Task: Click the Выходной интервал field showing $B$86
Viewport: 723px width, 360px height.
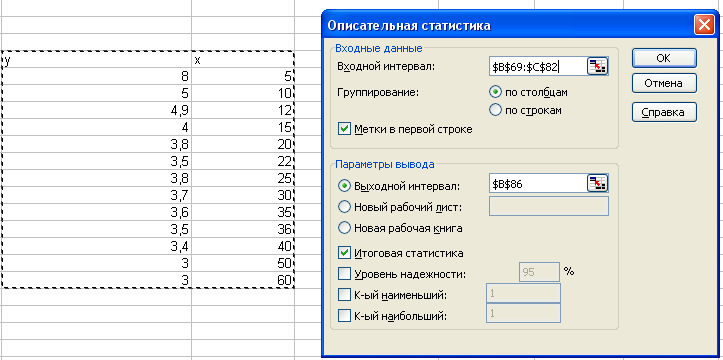Action: click(538, 183)
